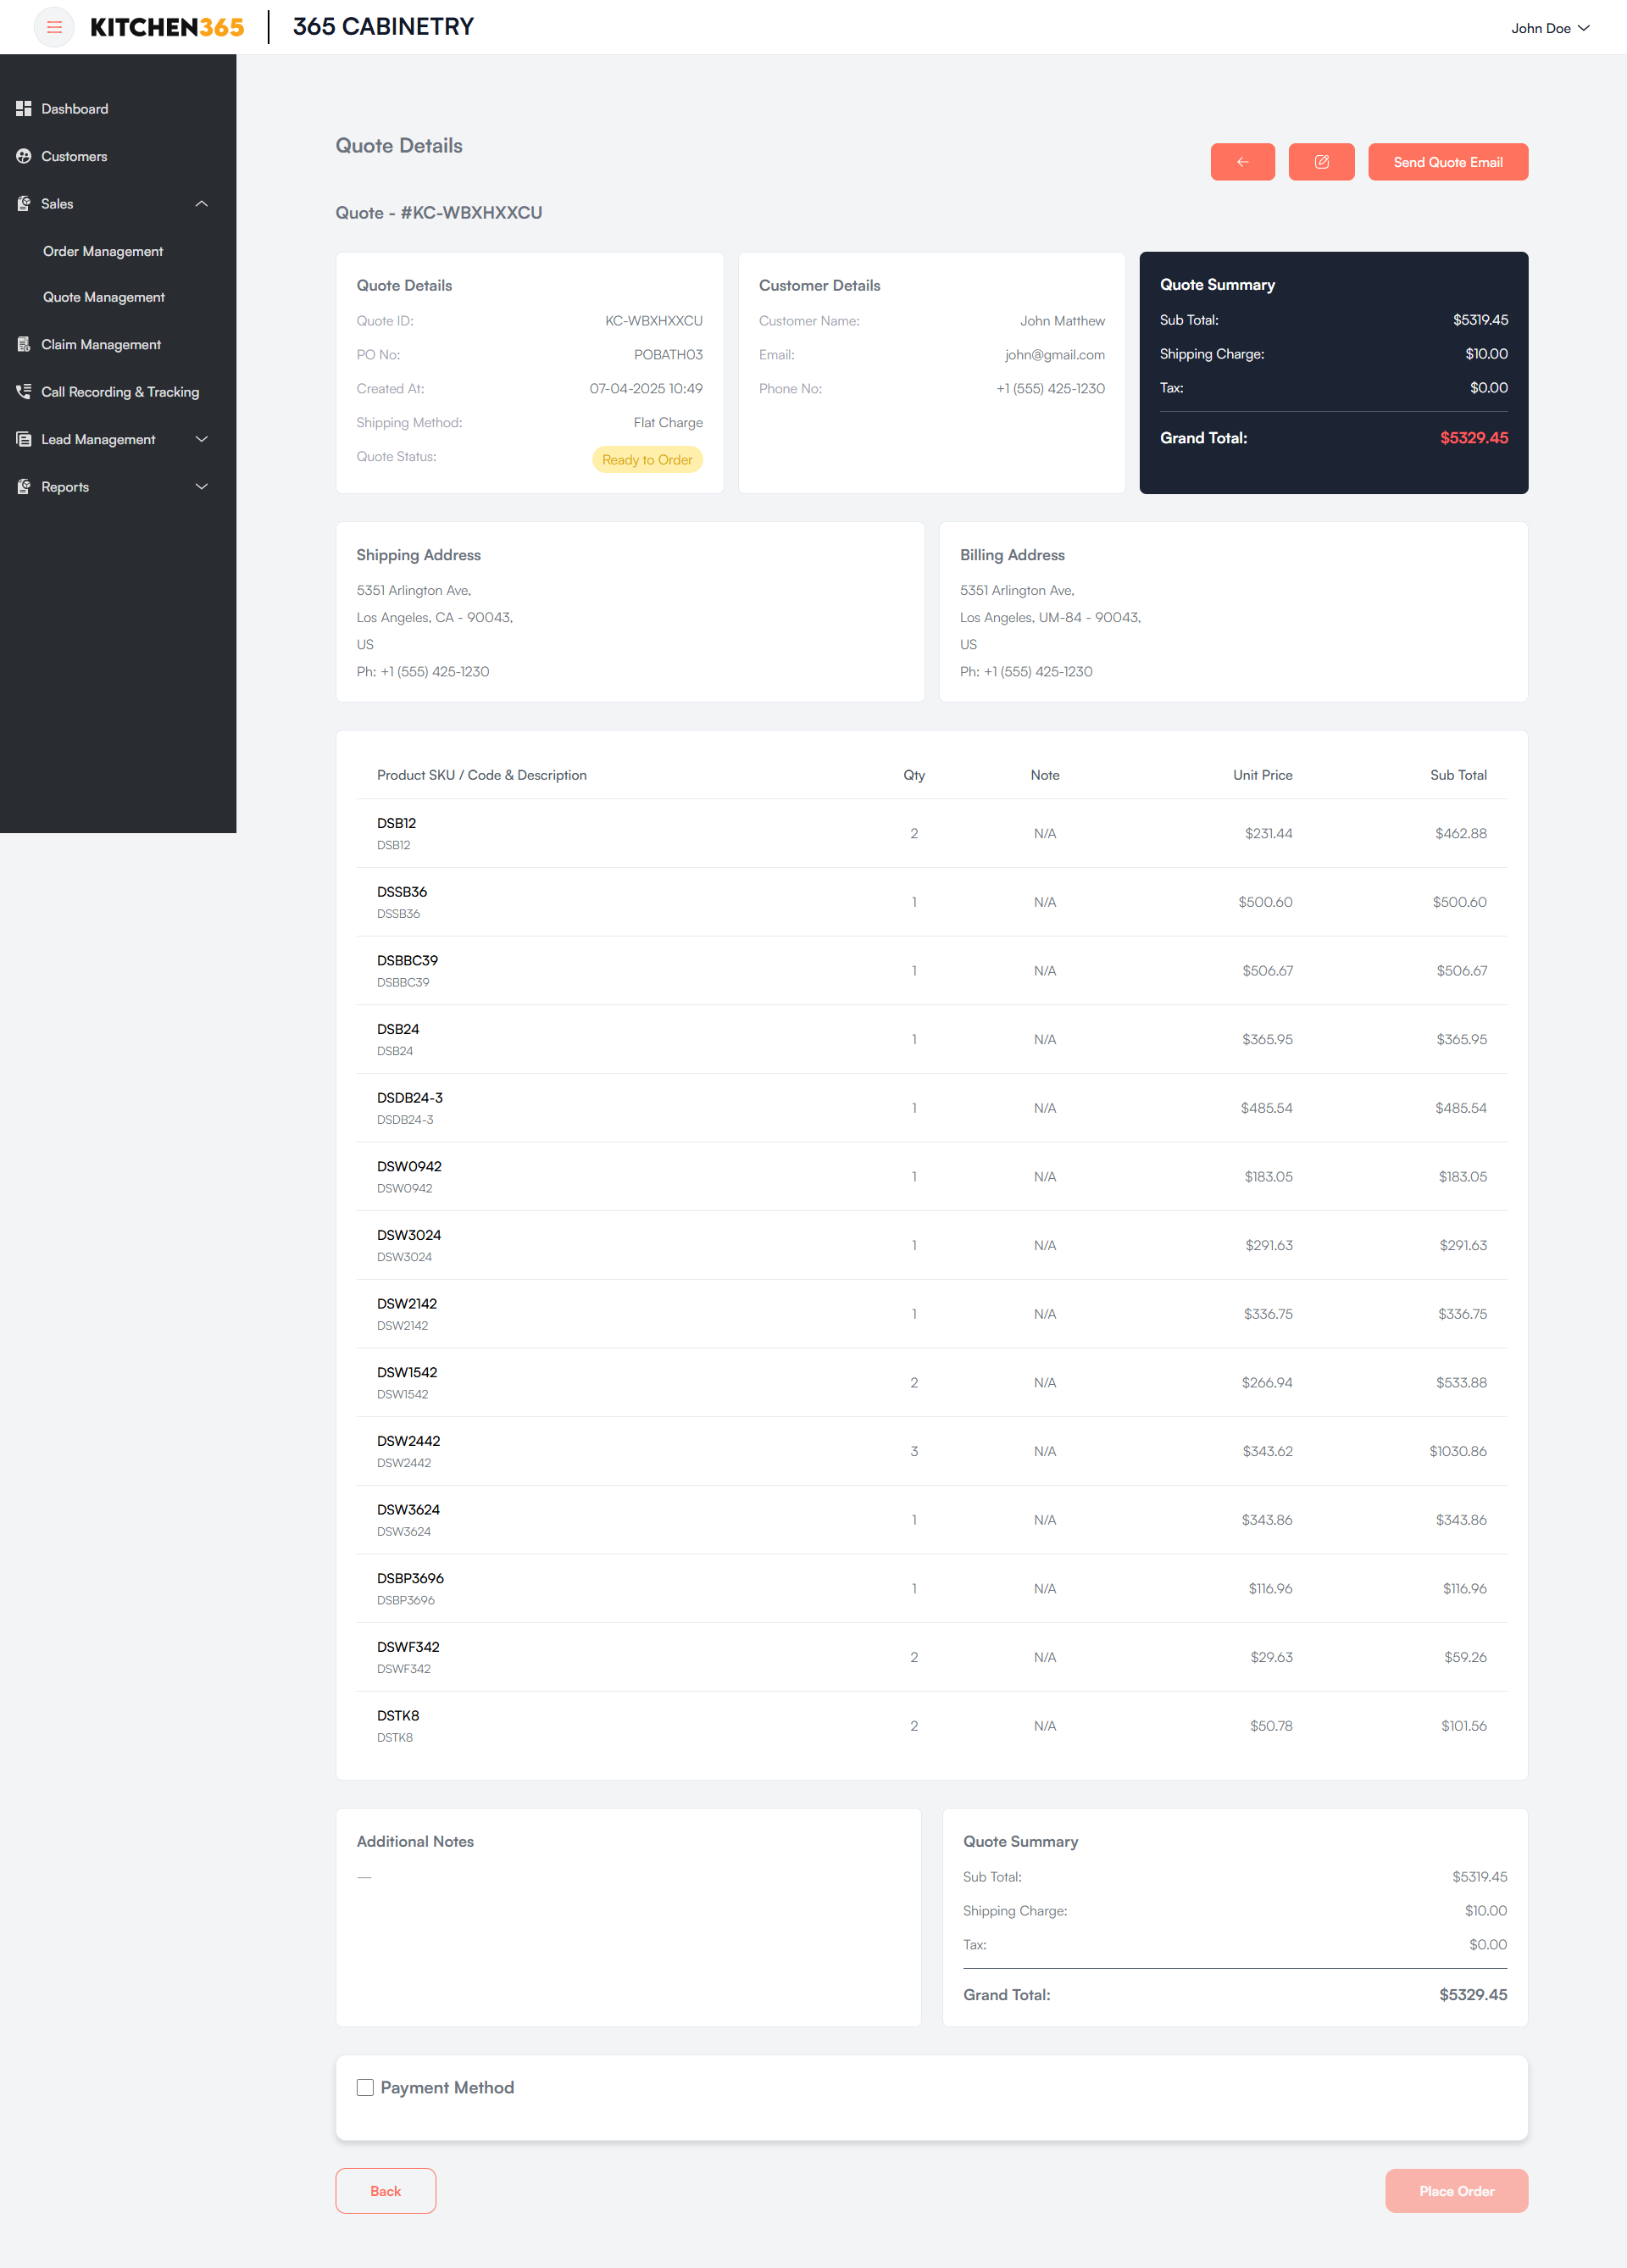The width and height of the screenshot is (1627, 2268).
Task: Open Quote Management from sidebar
Action: [103, 297]
